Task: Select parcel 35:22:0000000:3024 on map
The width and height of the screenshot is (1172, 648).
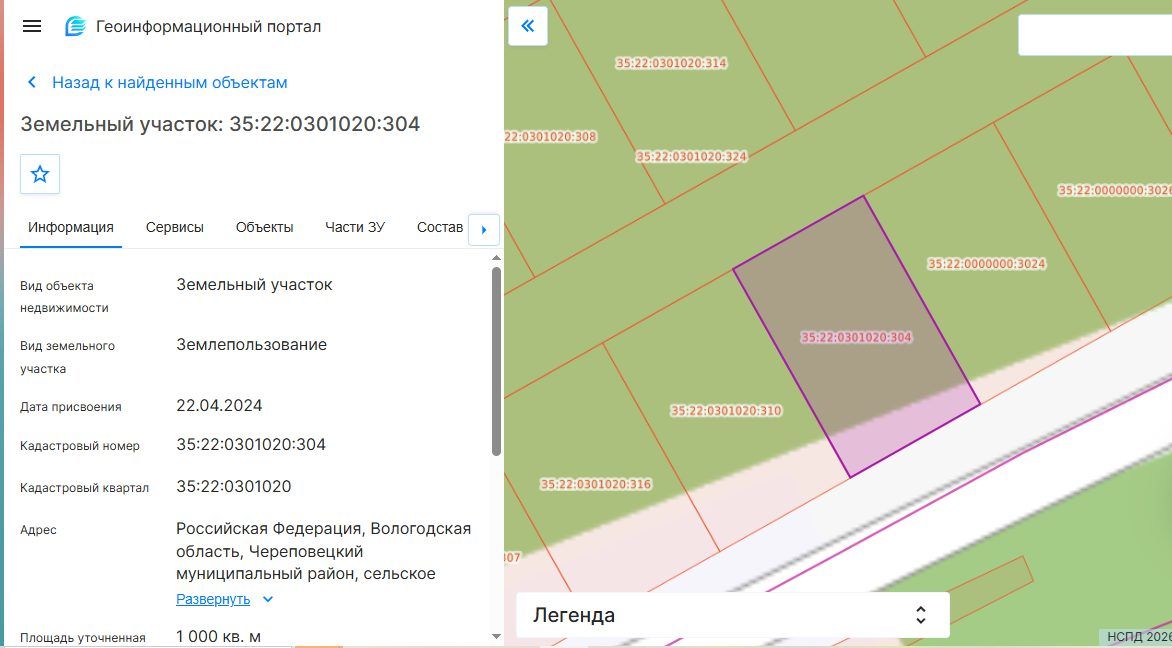Action: click(987, 264)
